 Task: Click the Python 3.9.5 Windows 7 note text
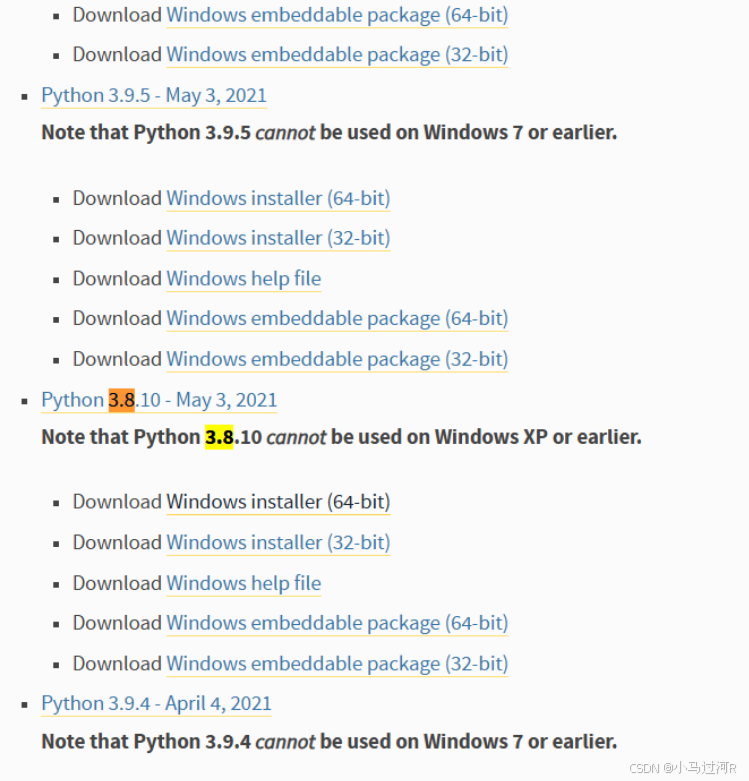click(x=329, y=132)
